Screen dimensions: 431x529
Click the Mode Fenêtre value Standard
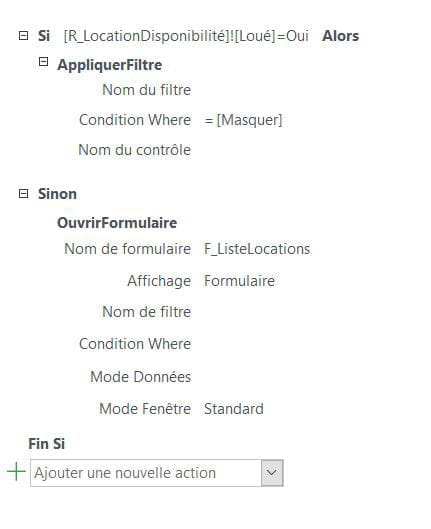pos(234,409)
